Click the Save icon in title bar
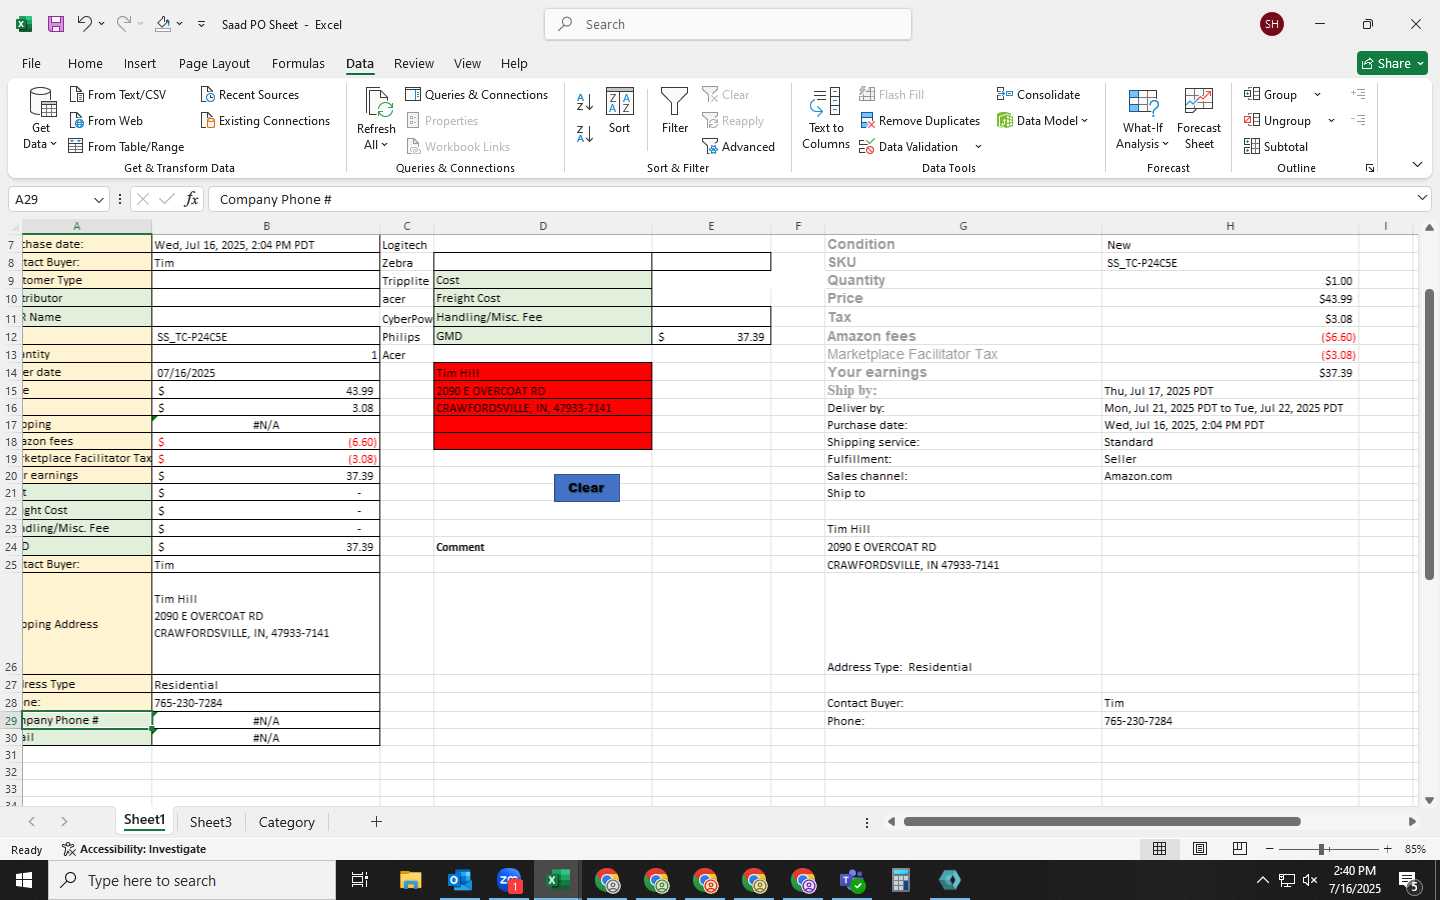Screen dimensions: 1440x900 pyautogui.click(x=56, y=24)
